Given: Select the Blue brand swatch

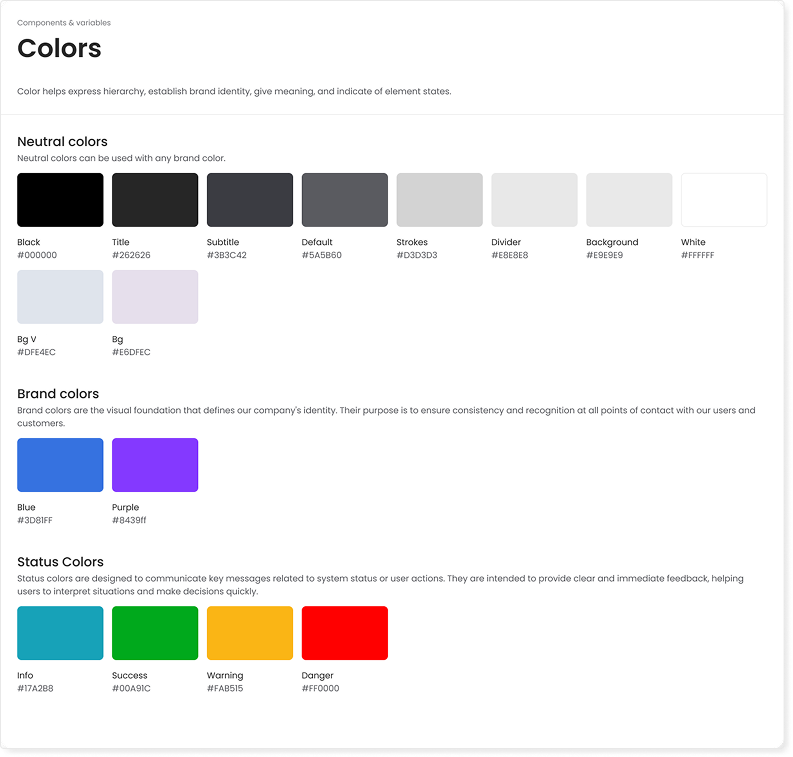Looking at the screenshot, I should 60,465.
